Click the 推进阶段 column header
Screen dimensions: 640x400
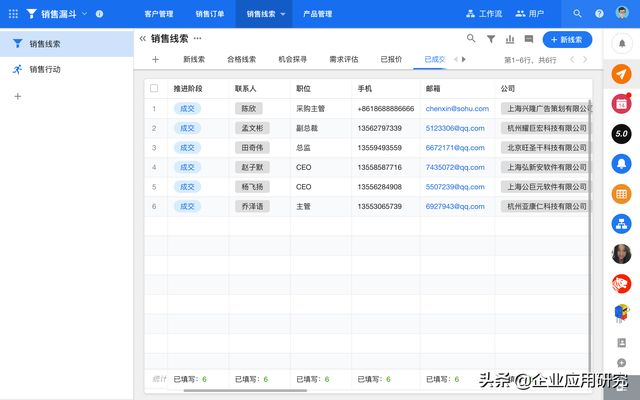[188, 89]
